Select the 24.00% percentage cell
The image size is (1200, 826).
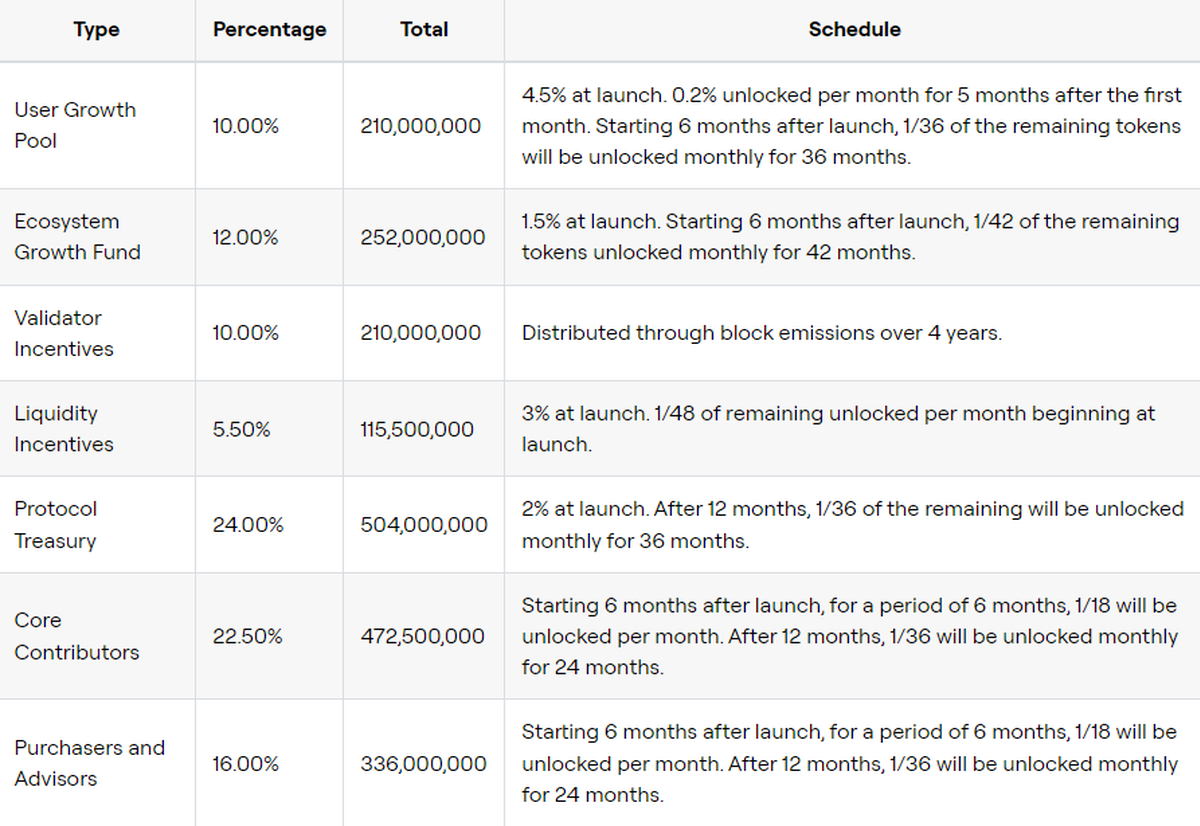[x=247, y=525]
